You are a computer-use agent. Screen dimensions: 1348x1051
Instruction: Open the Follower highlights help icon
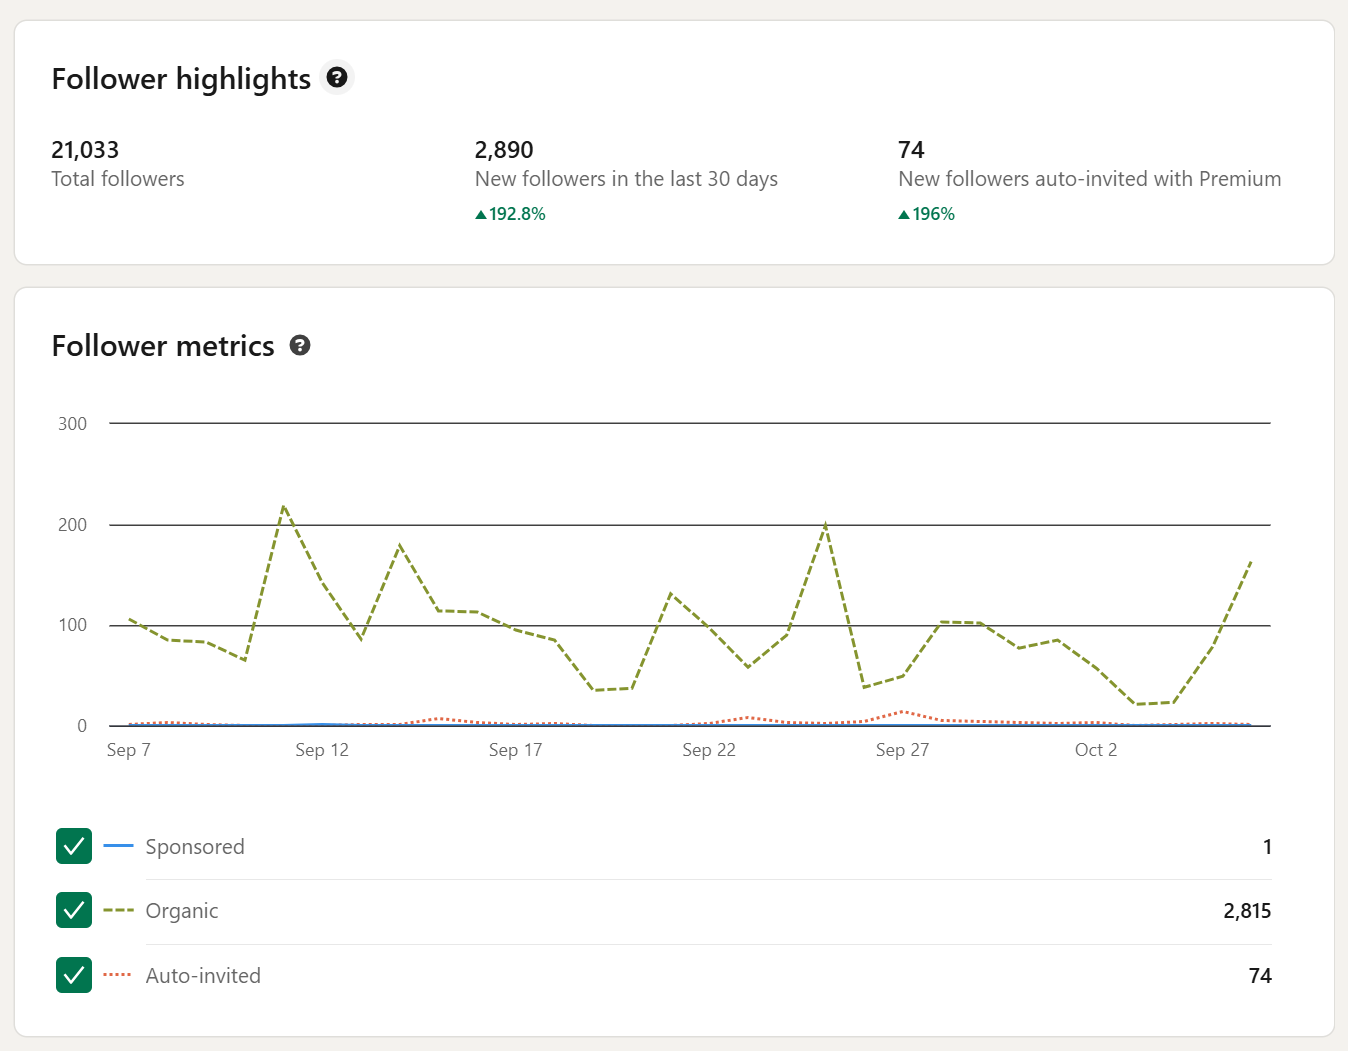(337, 77)
